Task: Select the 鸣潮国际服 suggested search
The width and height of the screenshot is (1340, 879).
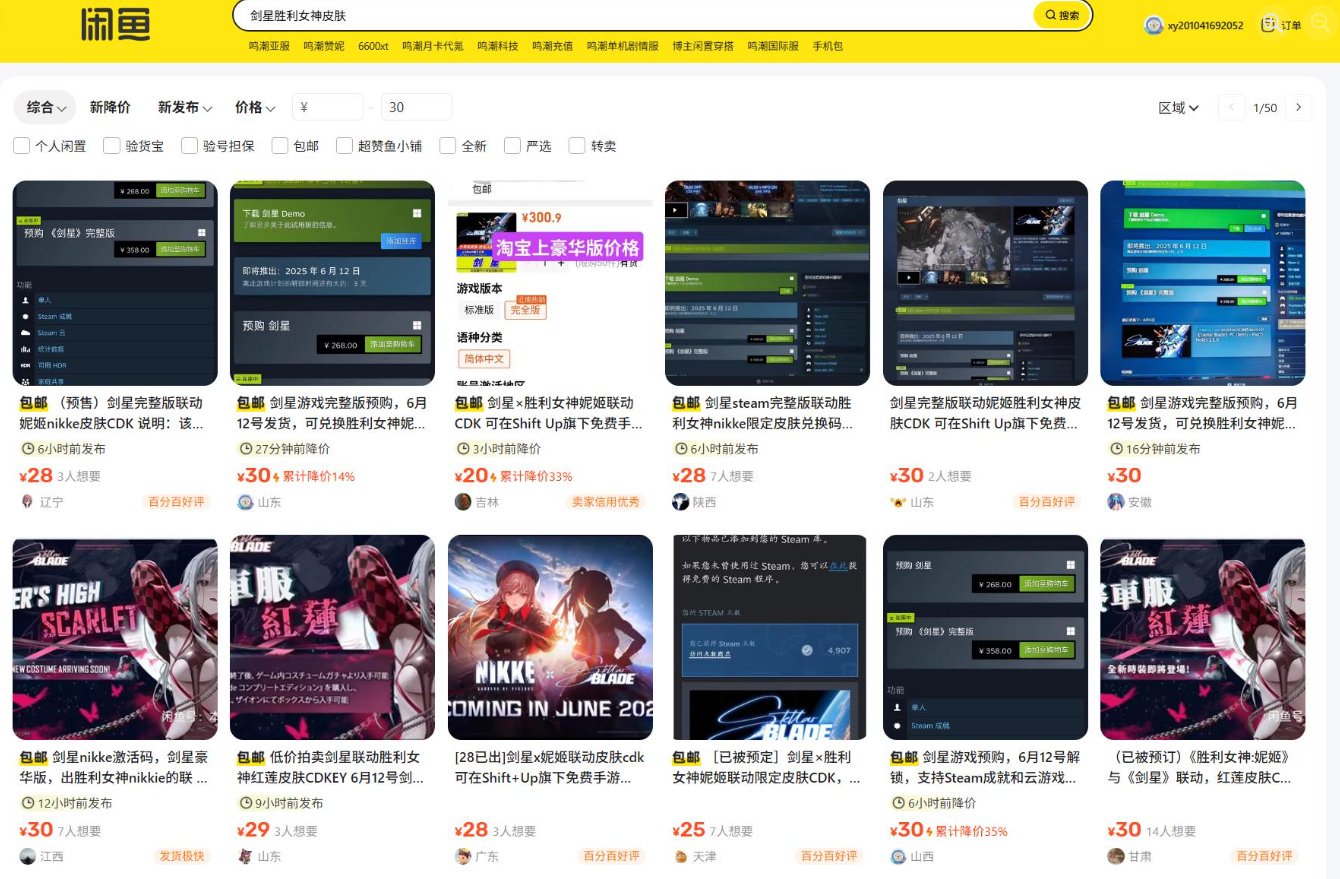Action: [773, 46]
